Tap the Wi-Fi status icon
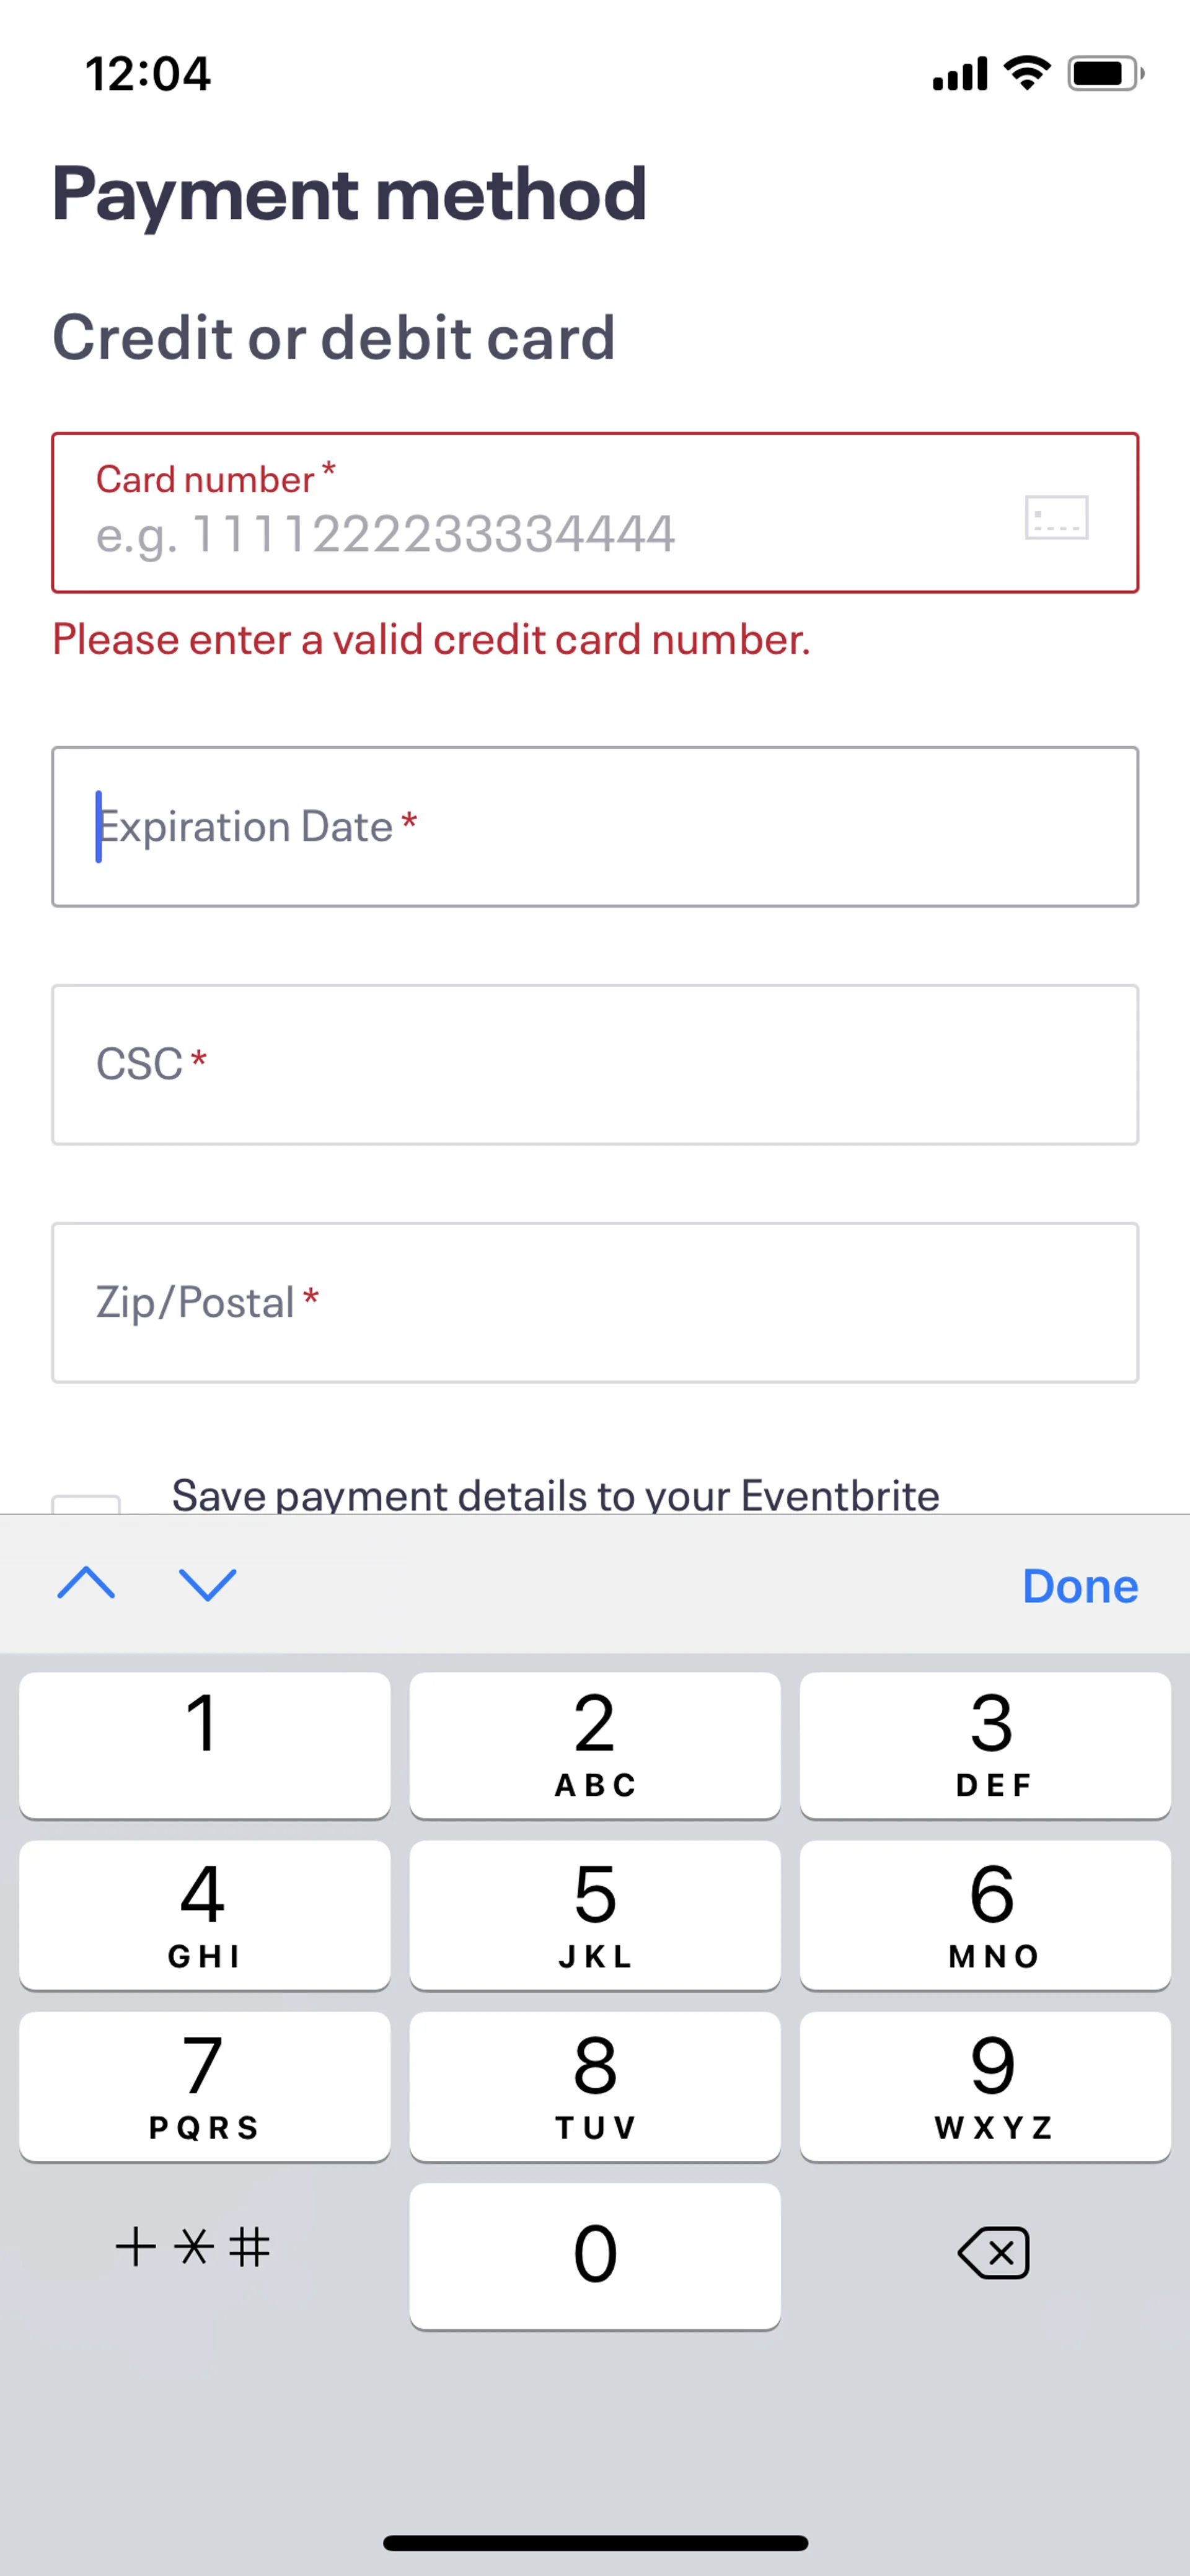1190x2576 pixels. point(1026,73)
